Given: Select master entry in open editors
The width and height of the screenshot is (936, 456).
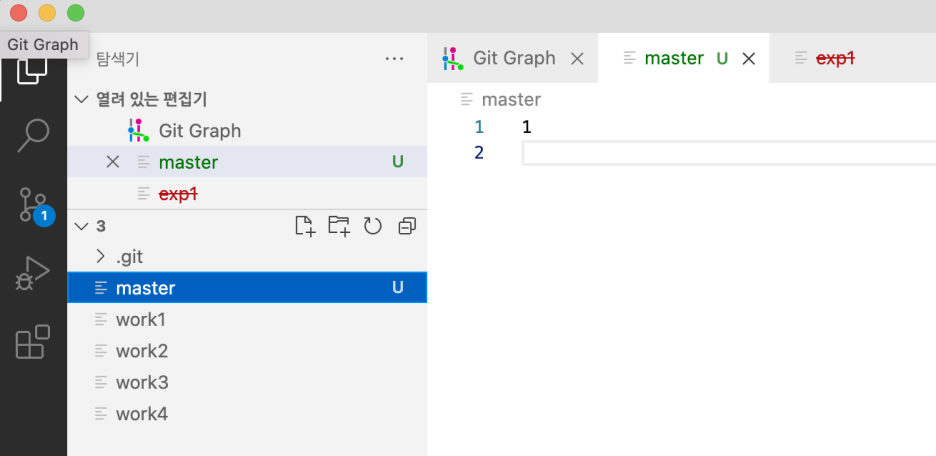Looking at the screenshot, I should [x=247, y=162].
